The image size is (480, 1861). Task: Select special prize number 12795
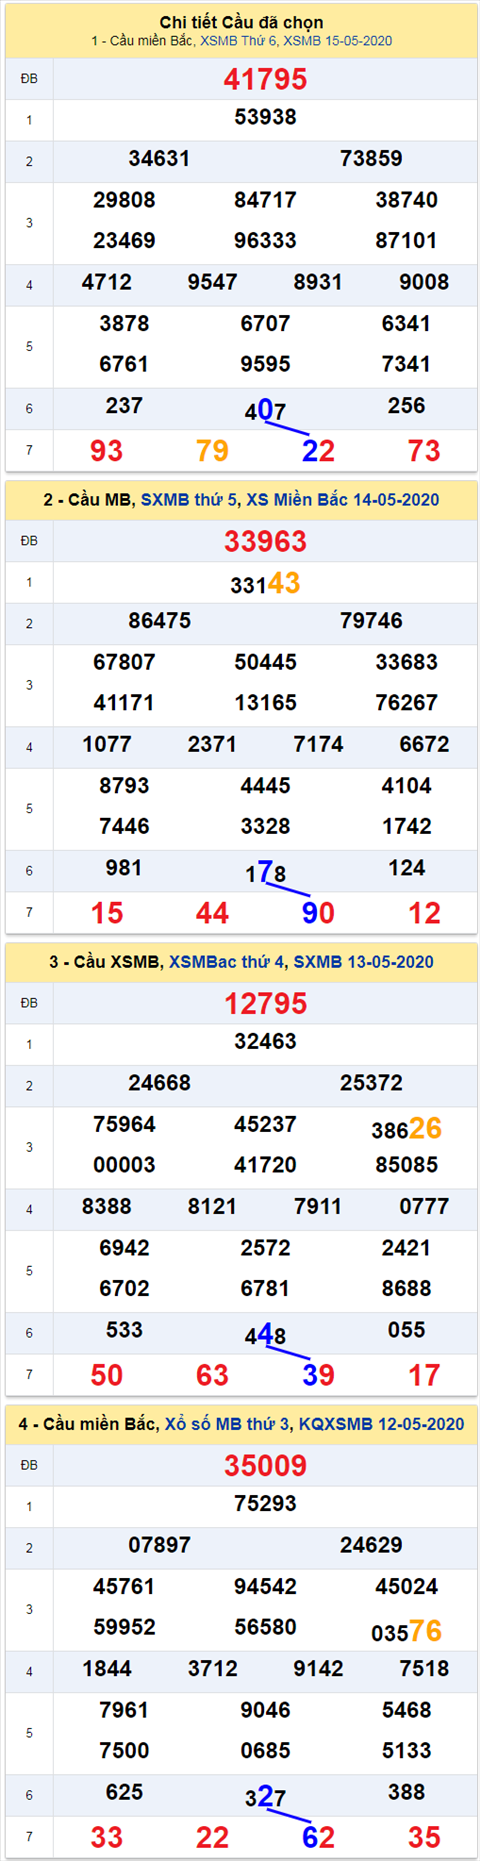265,1004
